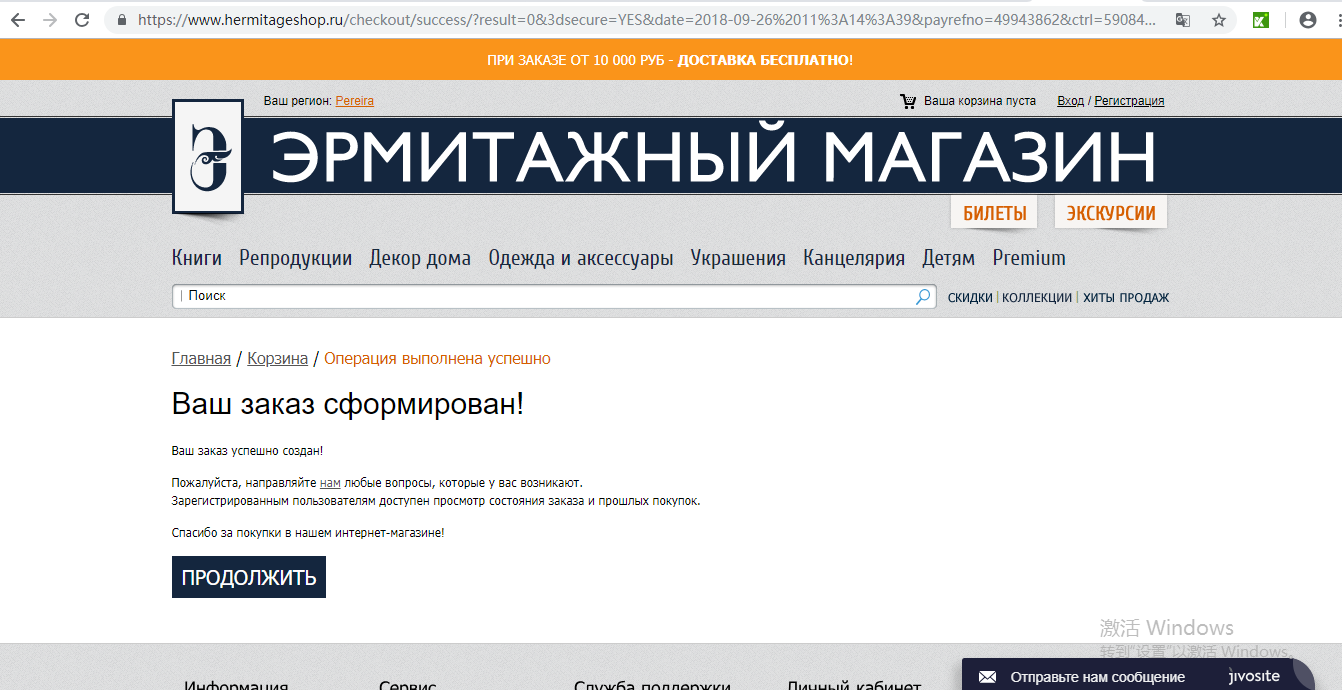Click the Hermitage shop logo emblem
The height and width of the screenshot is (690, 1342).
[x=208, y=156]
